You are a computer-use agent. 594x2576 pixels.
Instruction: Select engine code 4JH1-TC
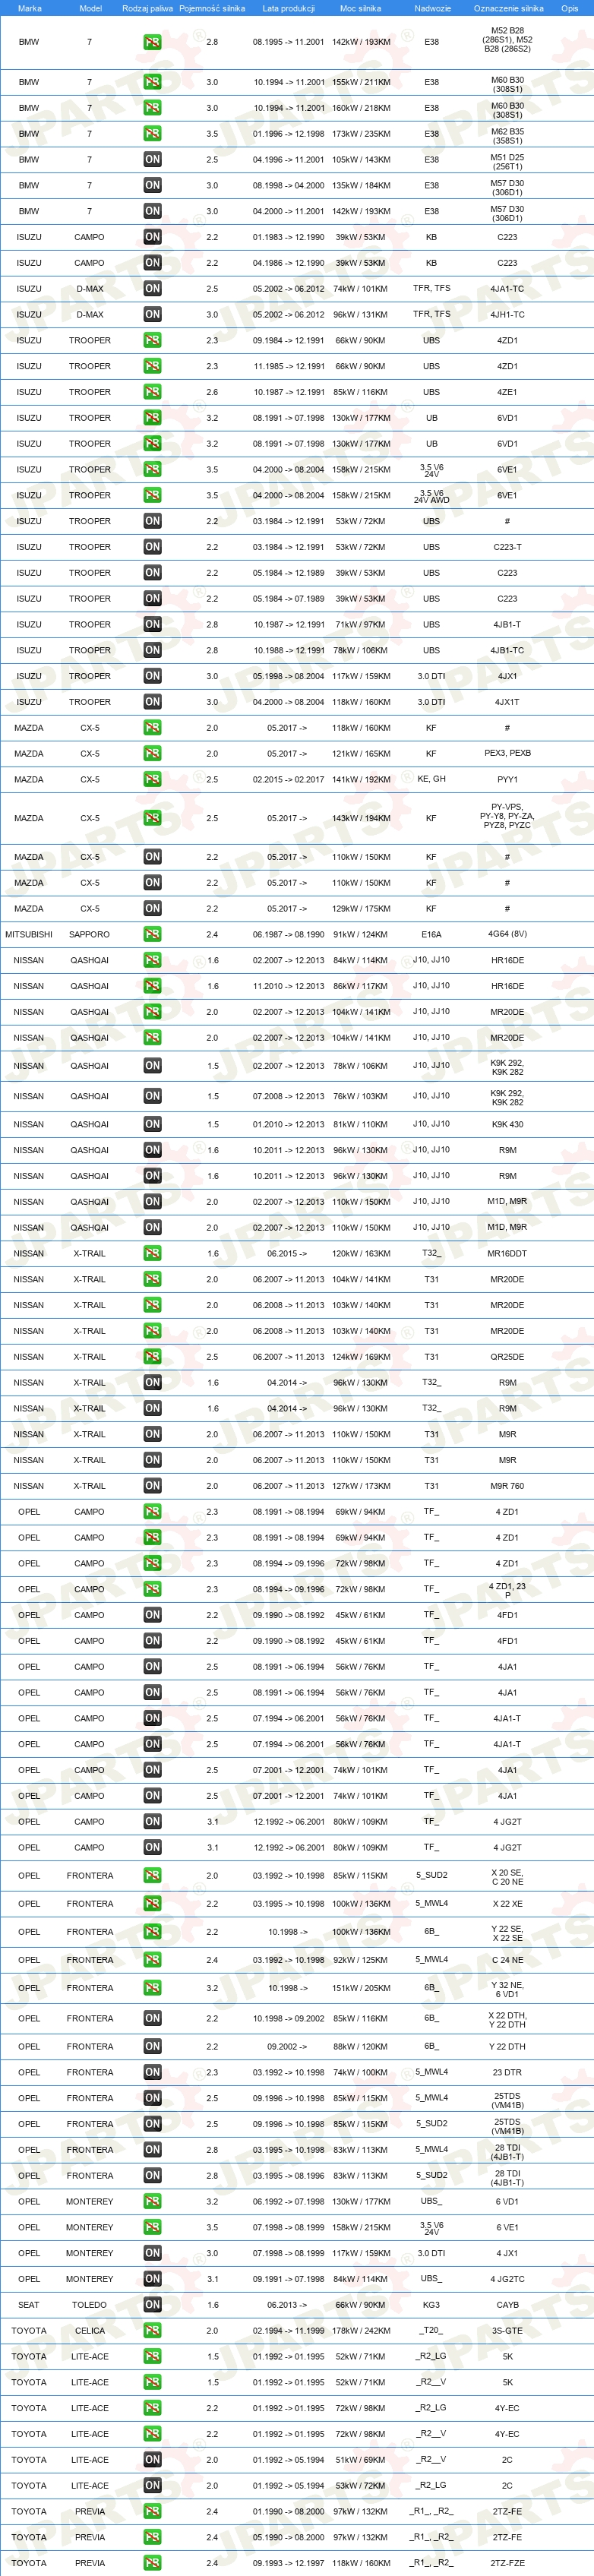tap(507, 315)
